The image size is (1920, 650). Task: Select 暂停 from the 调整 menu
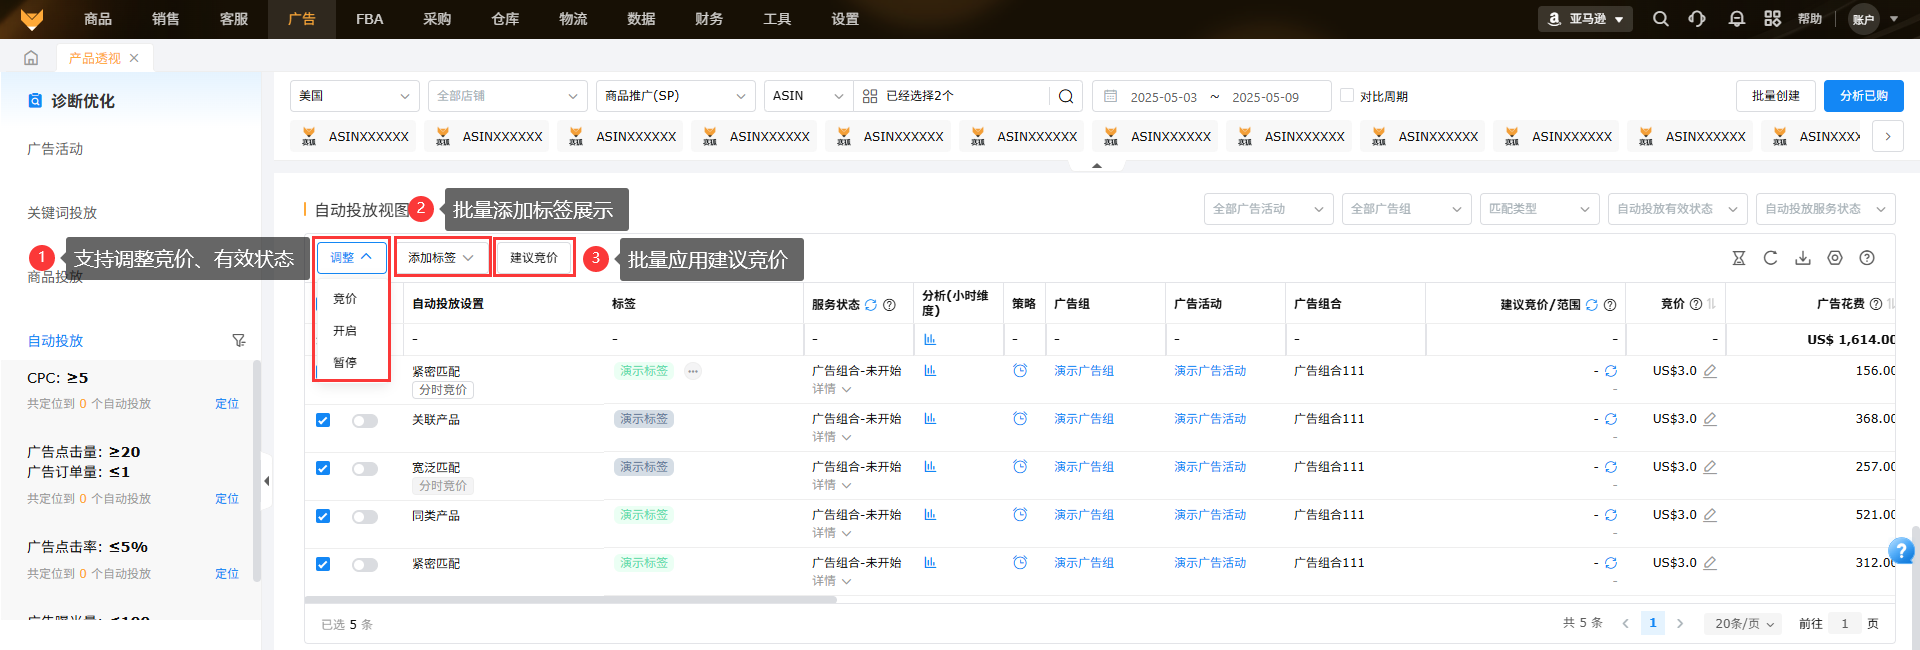click(x=345, y=362)
